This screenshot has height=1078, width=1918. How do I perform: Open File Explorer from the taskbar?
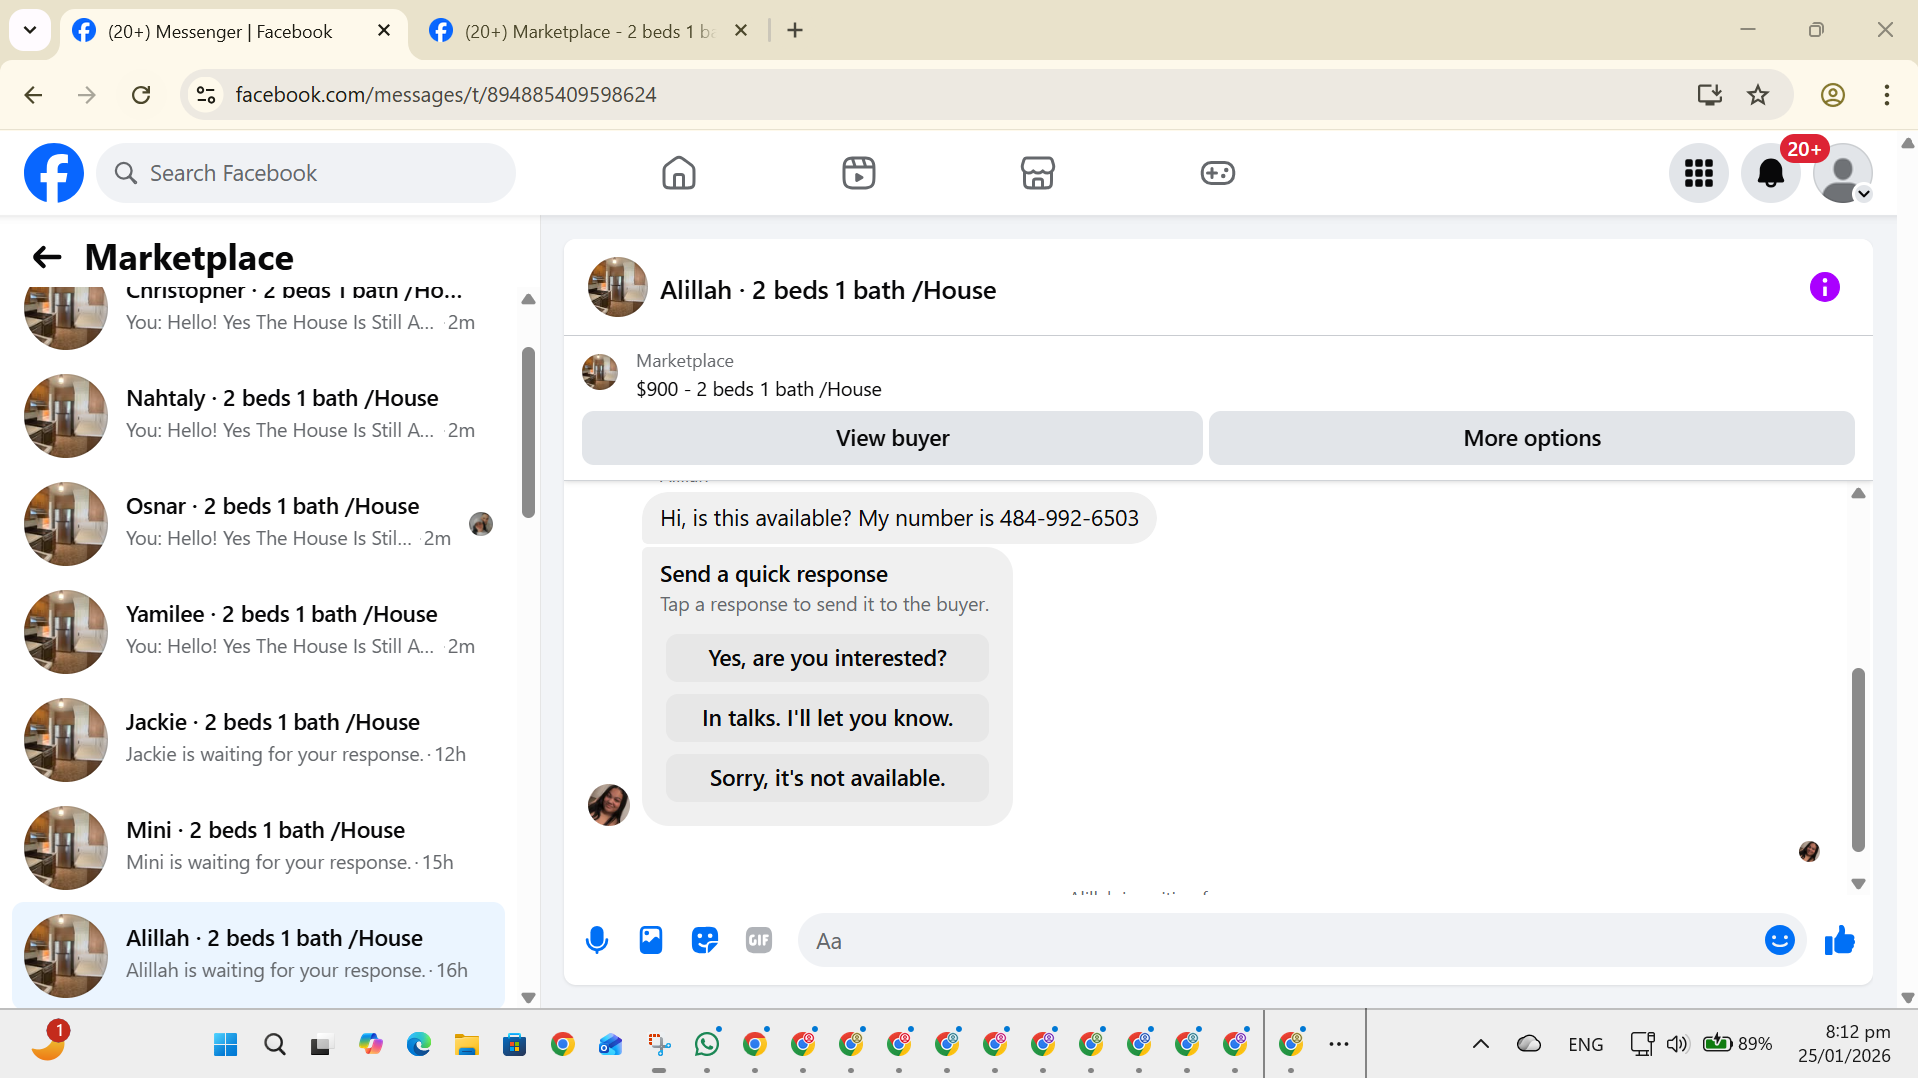point(467,1045)
